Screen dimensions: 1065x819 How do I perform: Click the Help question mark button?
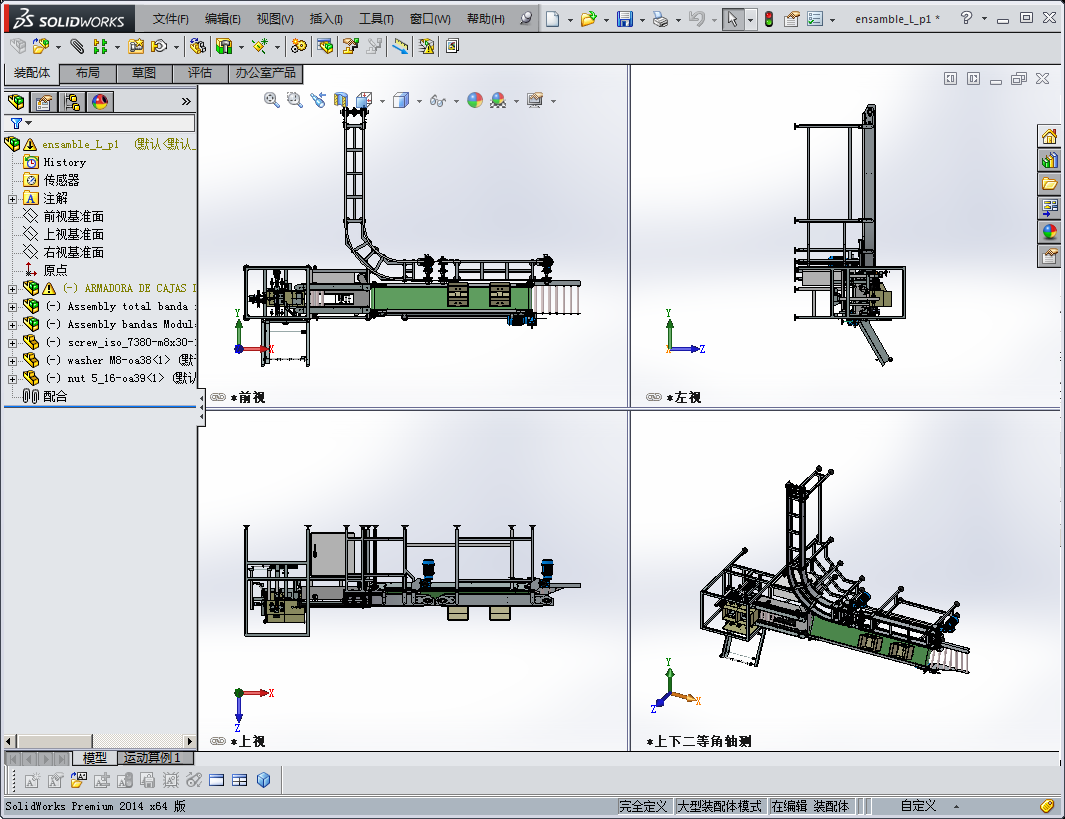point(967,18)
